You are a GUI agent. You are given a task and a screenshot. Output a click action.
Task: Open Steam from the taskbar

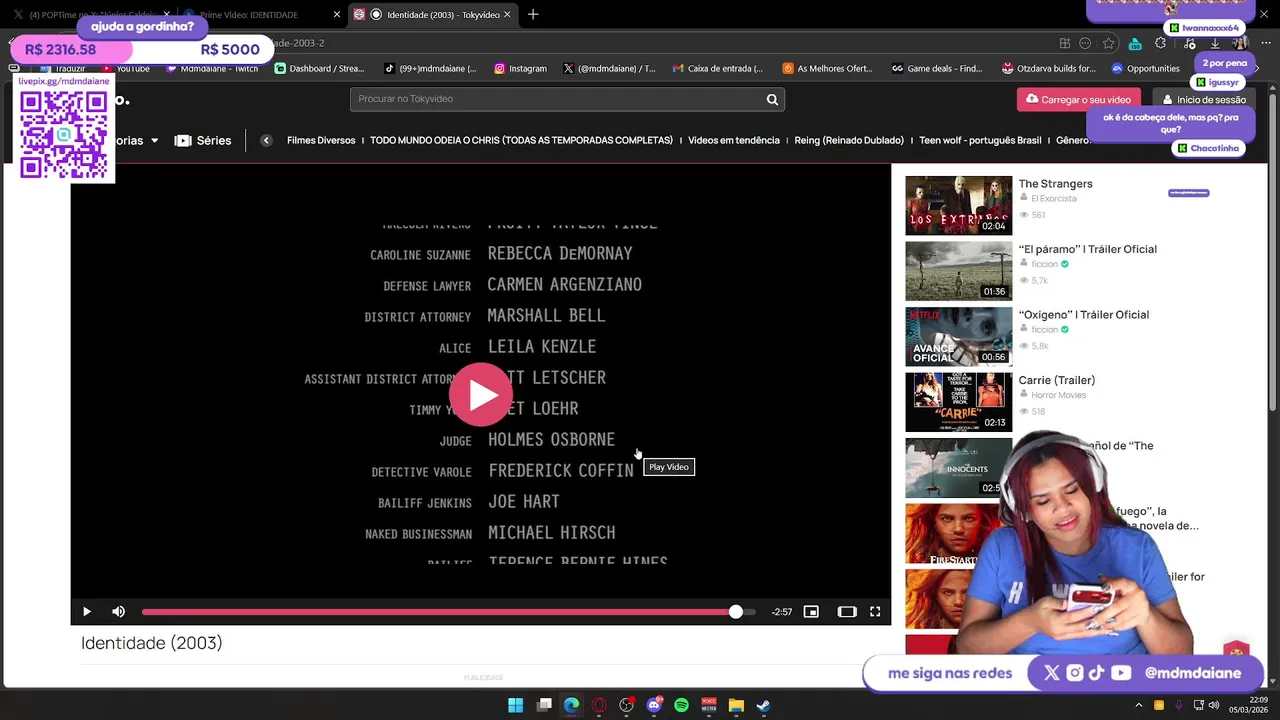763,705
